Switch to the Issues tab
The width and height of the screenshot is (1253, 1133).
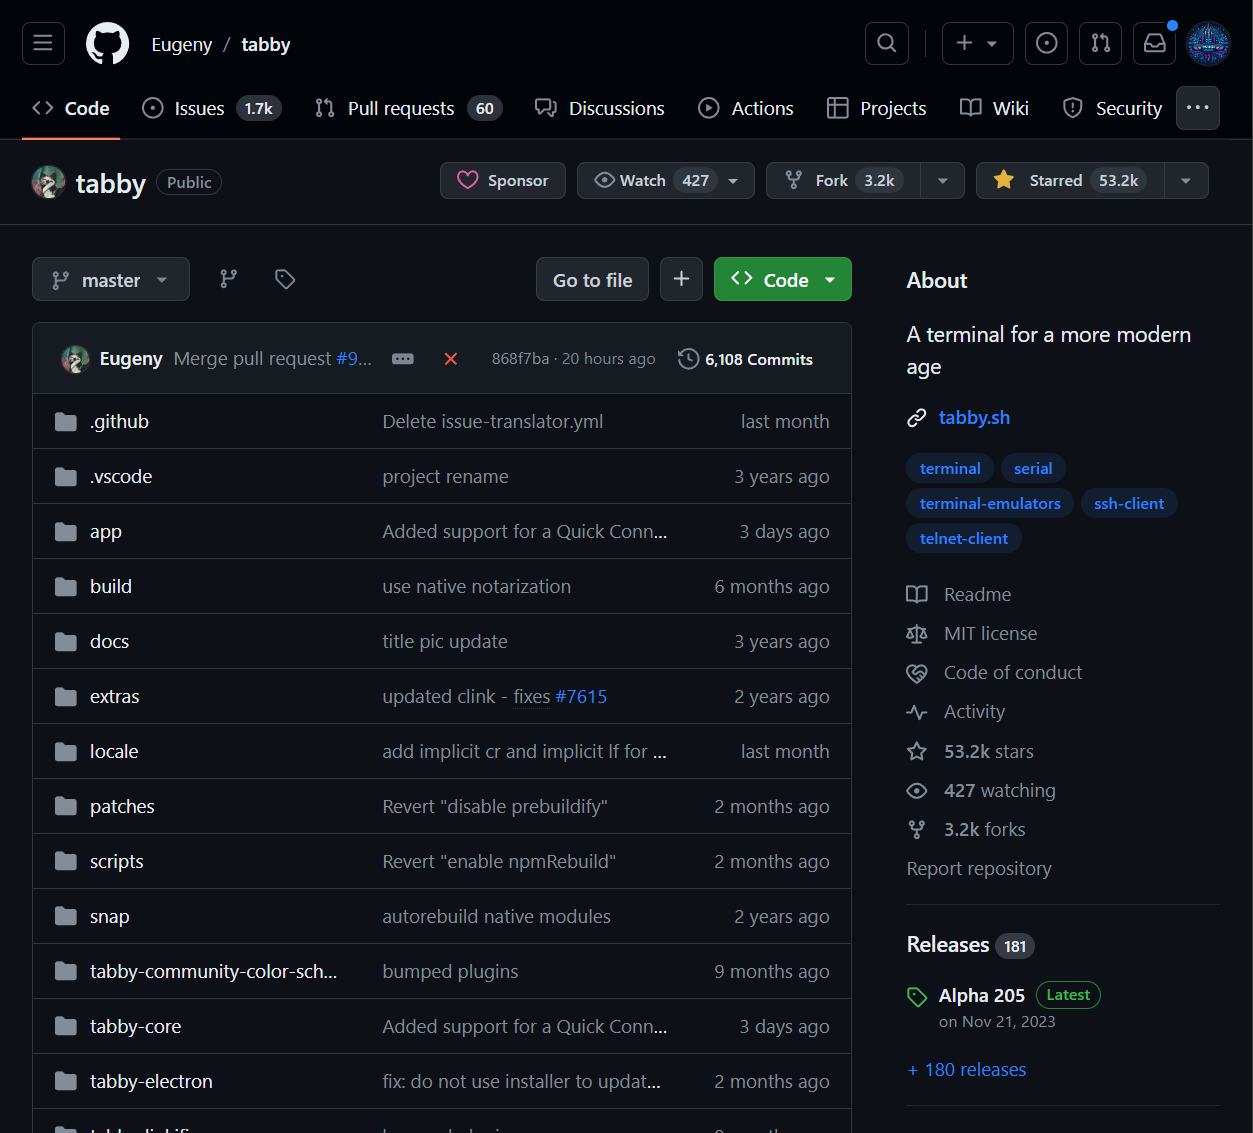[211, 108]
